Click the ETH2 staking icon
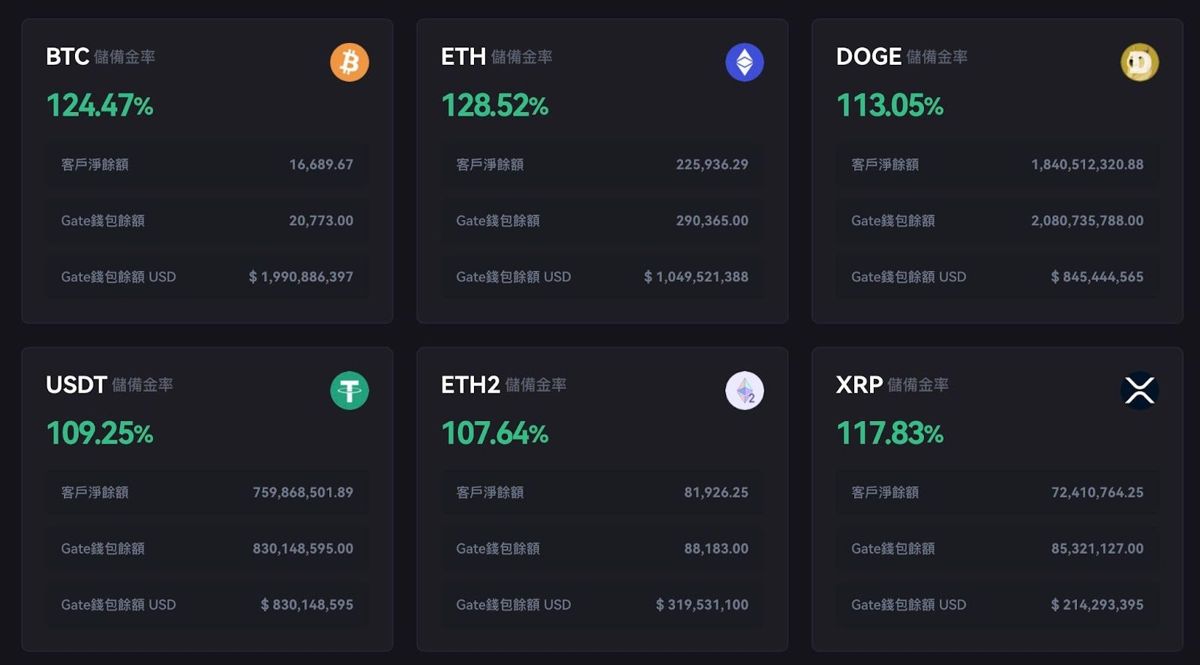Screen dimensions: 1200x665 pyautogui.click(x=745, y=391)
